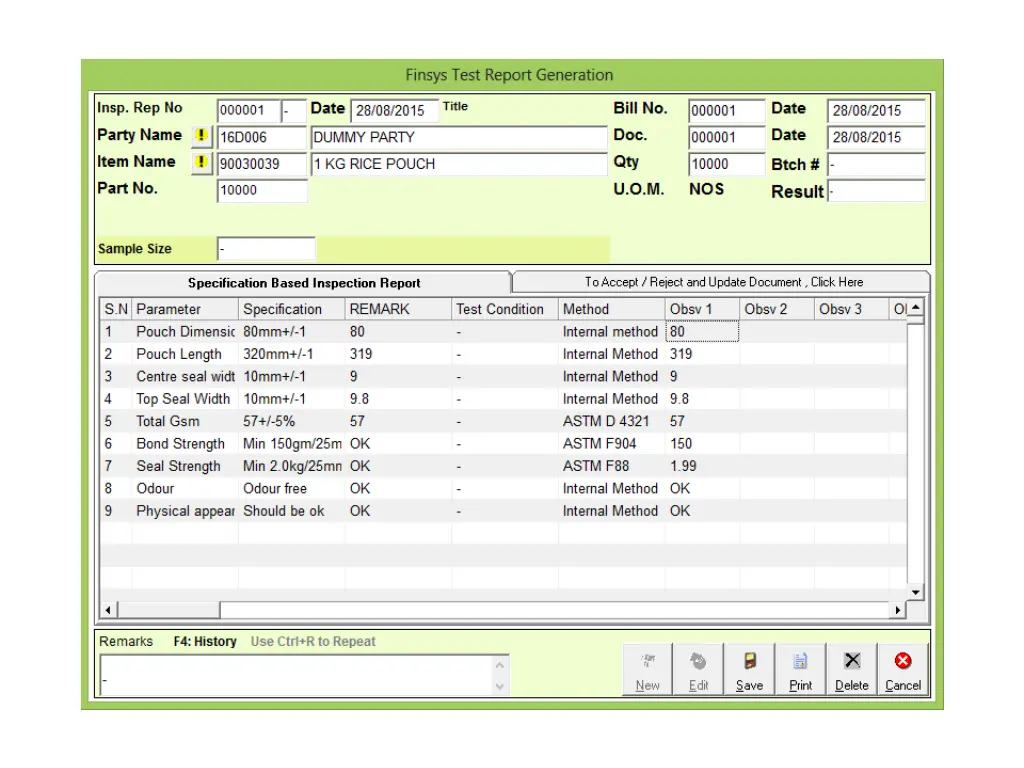
Task: Click the inspection report Date field
Action: 394,110
